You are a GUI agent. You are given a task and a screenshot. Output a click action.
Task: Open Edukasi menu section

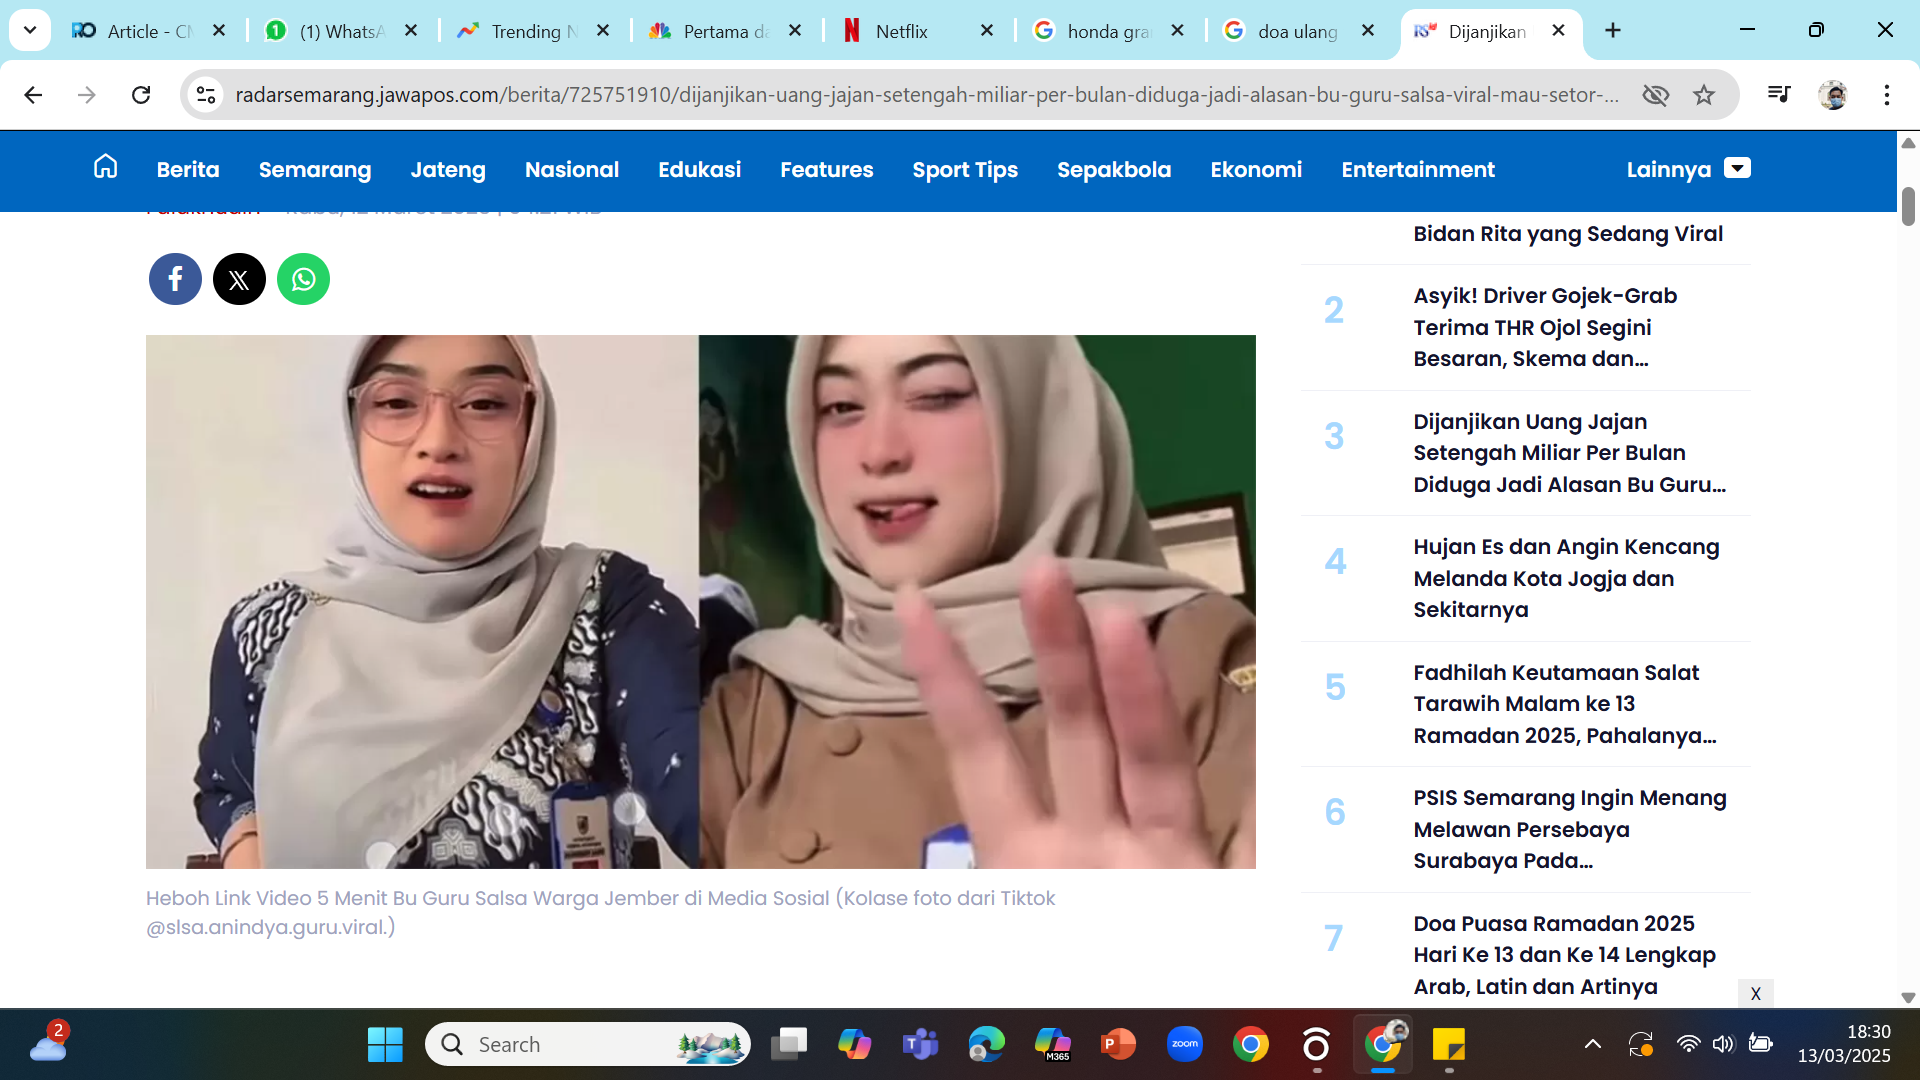coord(700,169)
